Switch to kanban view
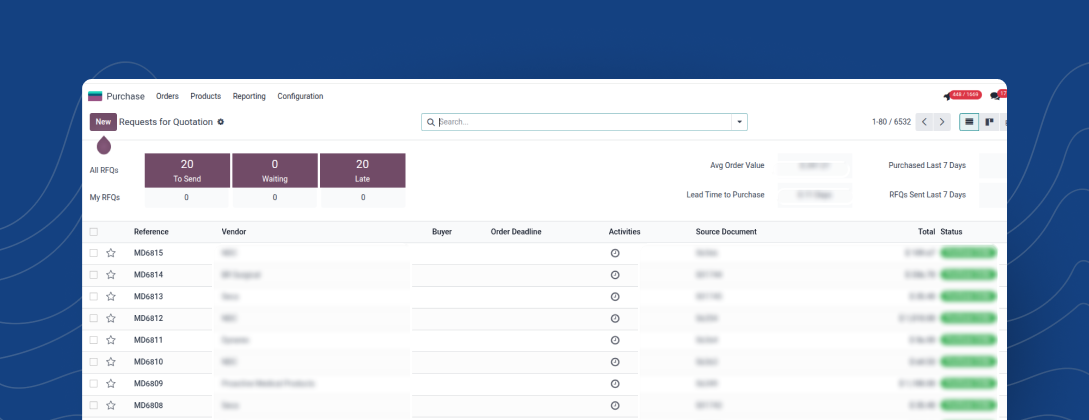 989,122
